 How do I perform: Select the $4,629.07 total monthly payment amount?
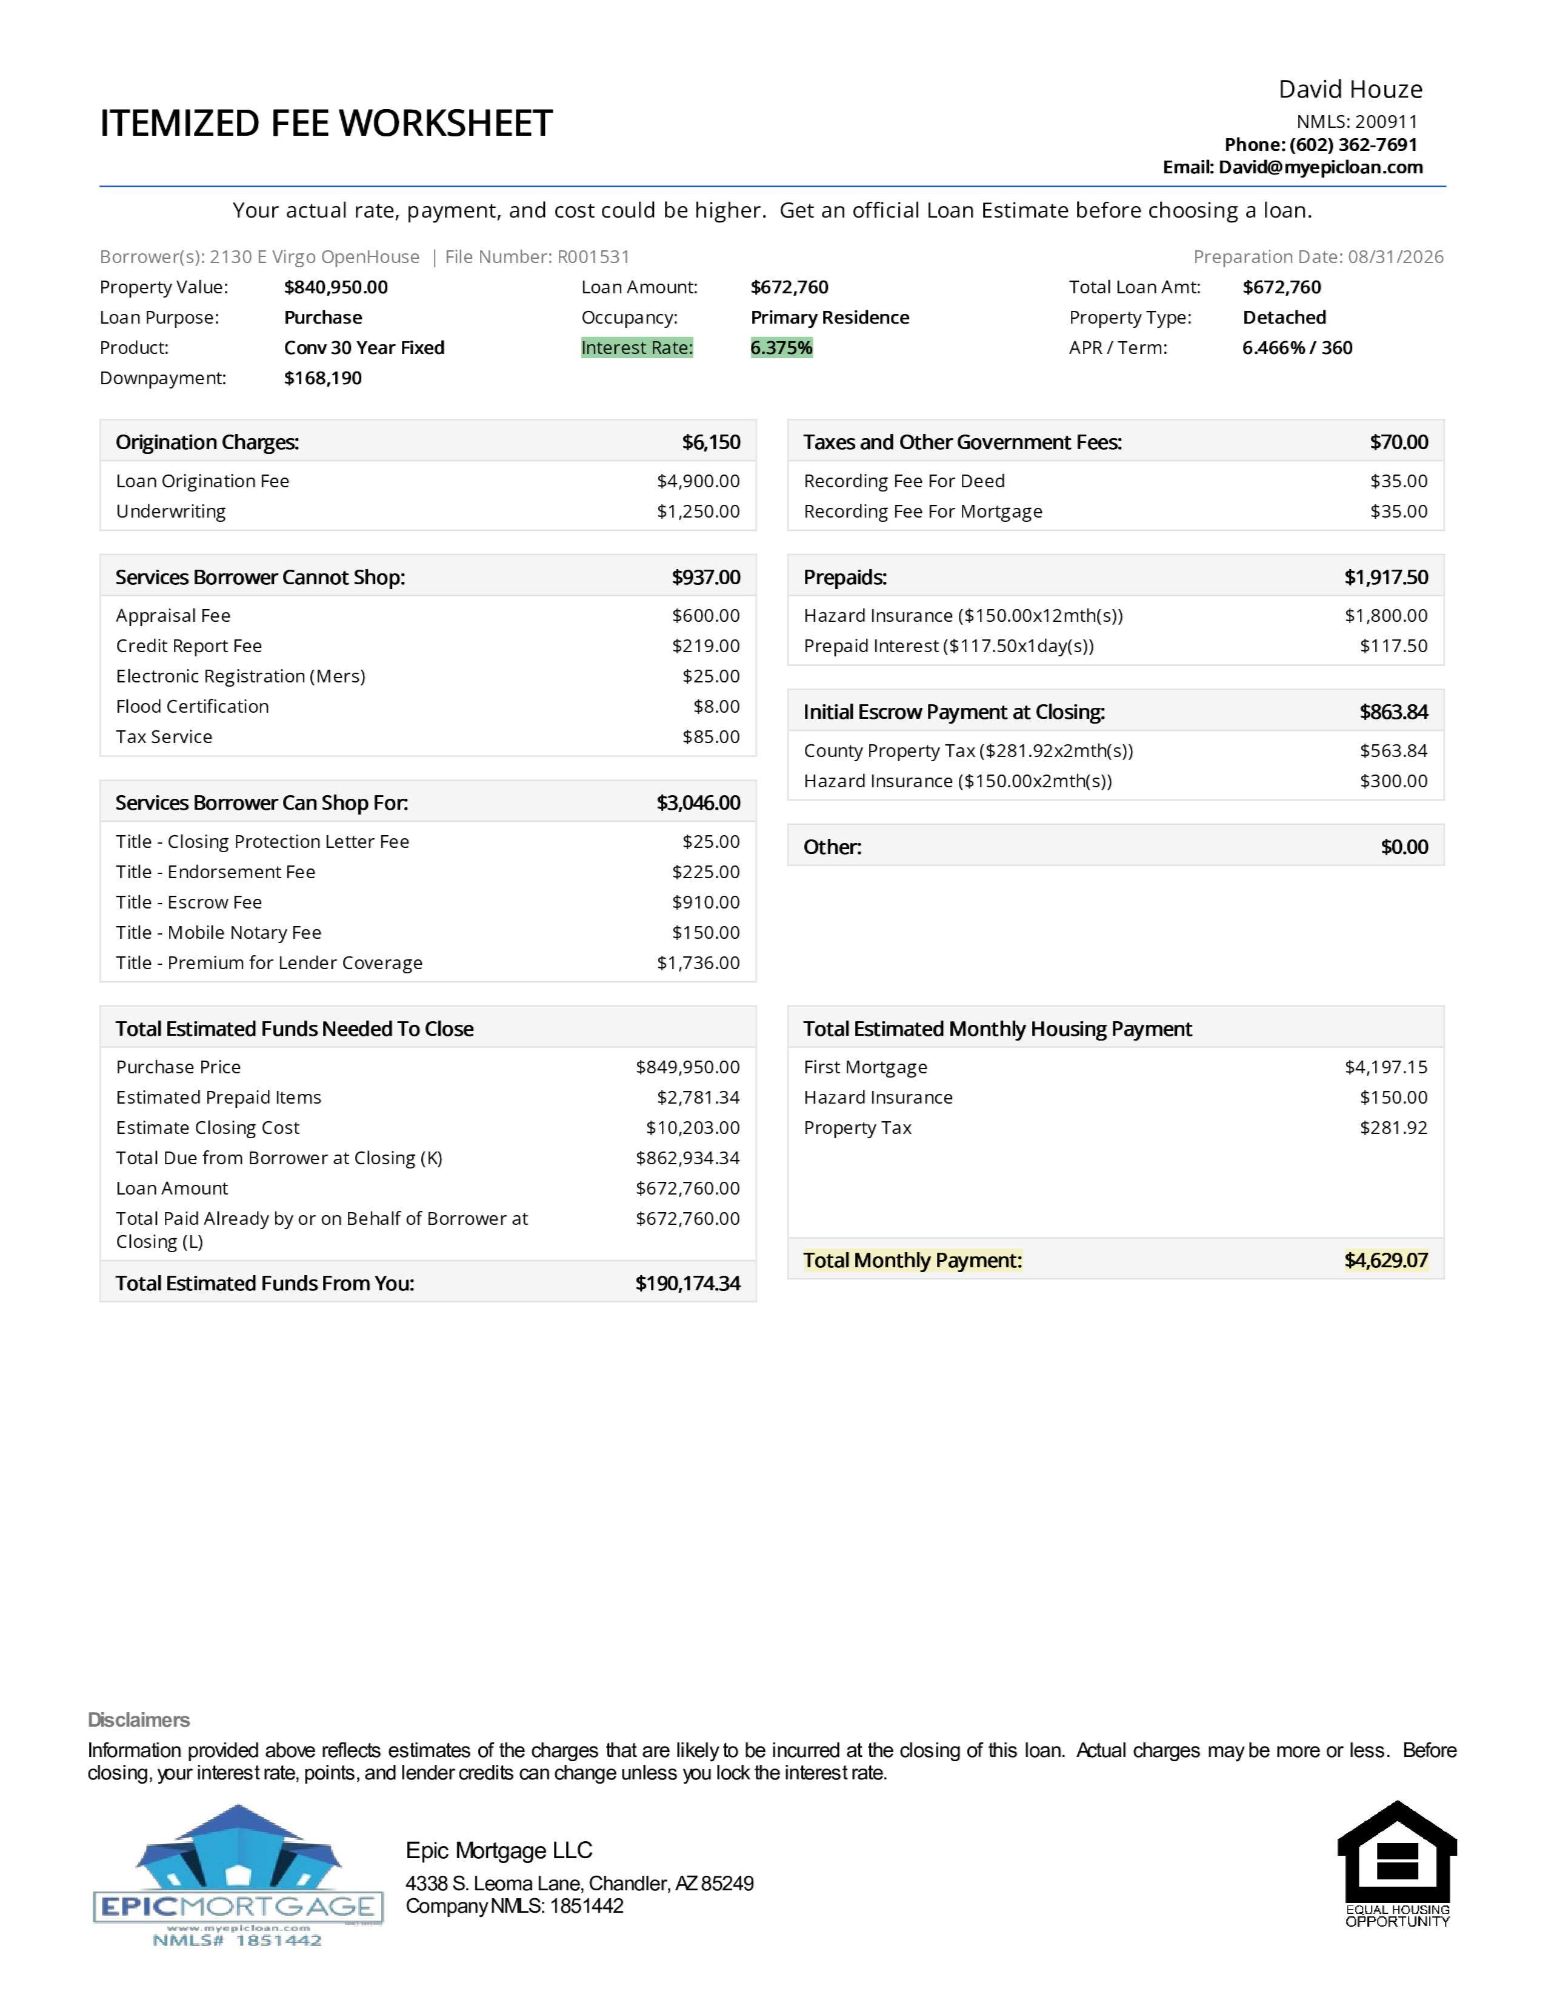[1386, 1260]
